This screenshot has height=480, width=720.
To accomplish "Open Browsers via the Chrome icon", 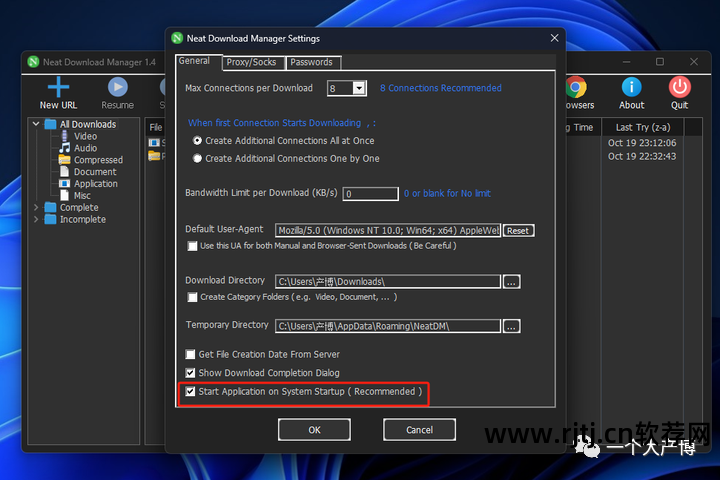I will (x=575, y=87).
